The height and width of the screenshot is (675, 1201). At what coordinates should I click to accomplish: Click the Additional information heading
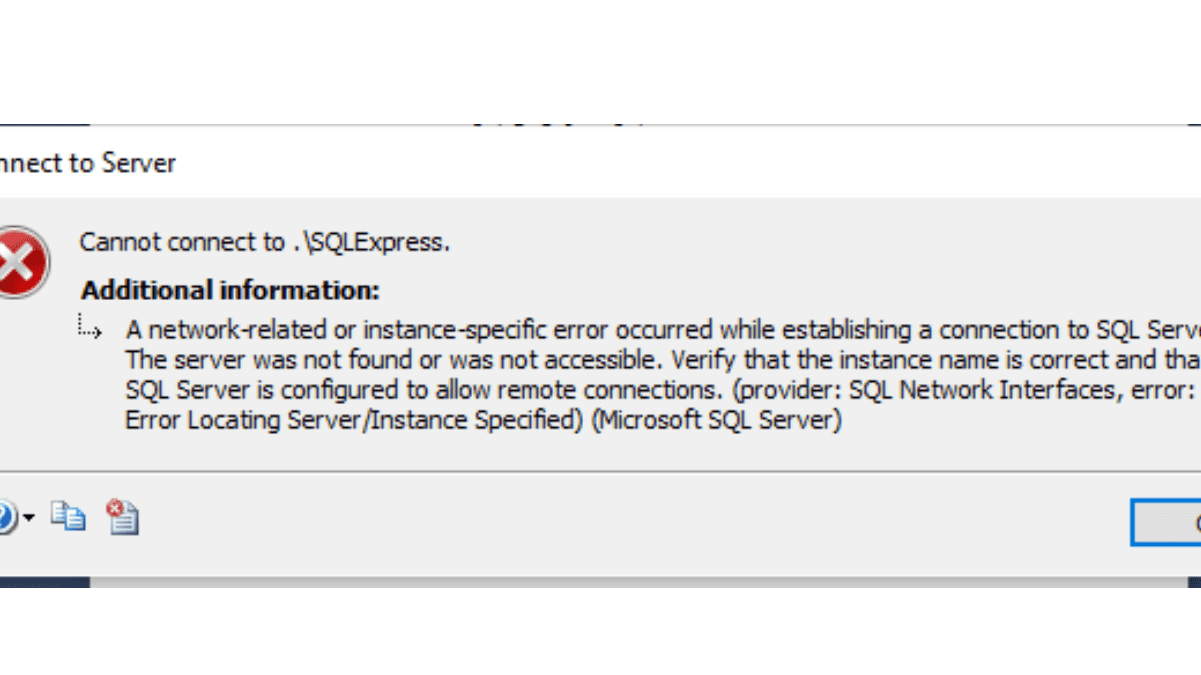tap(230, 291)
